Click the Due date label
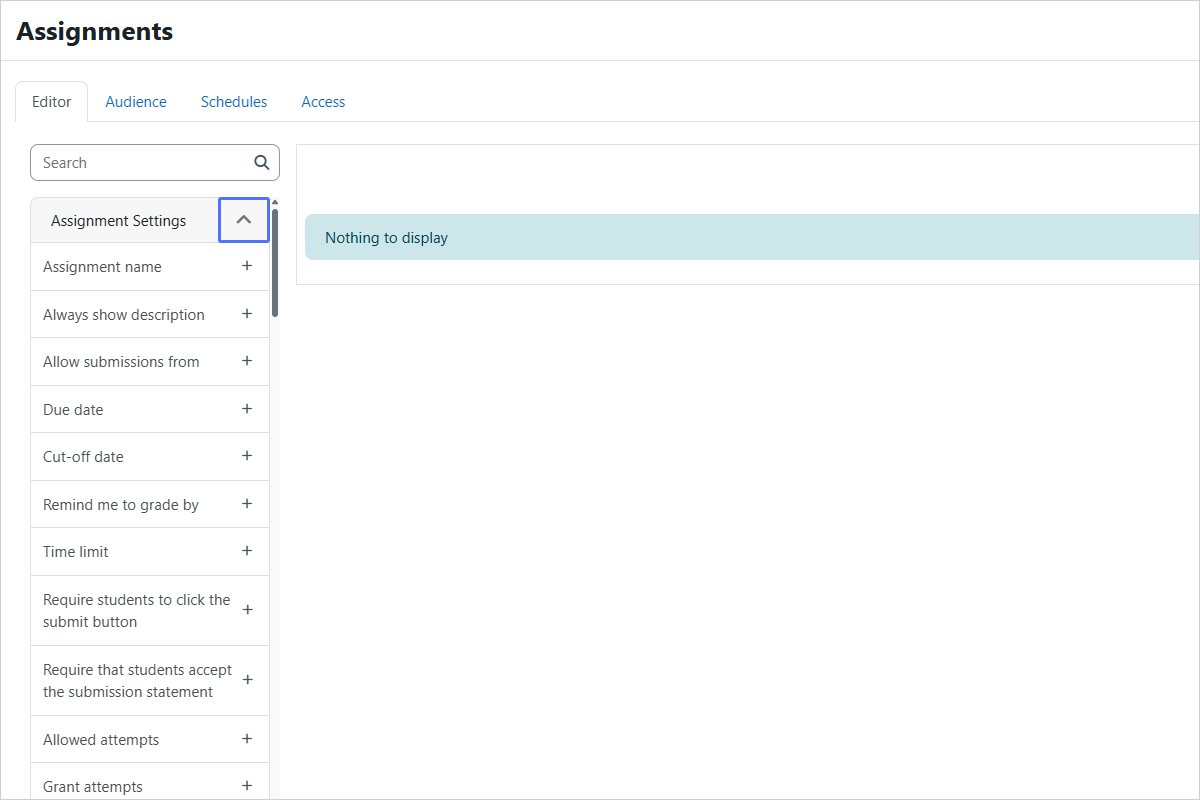This screenshot has height=800, width=1200. pos(73,410)
